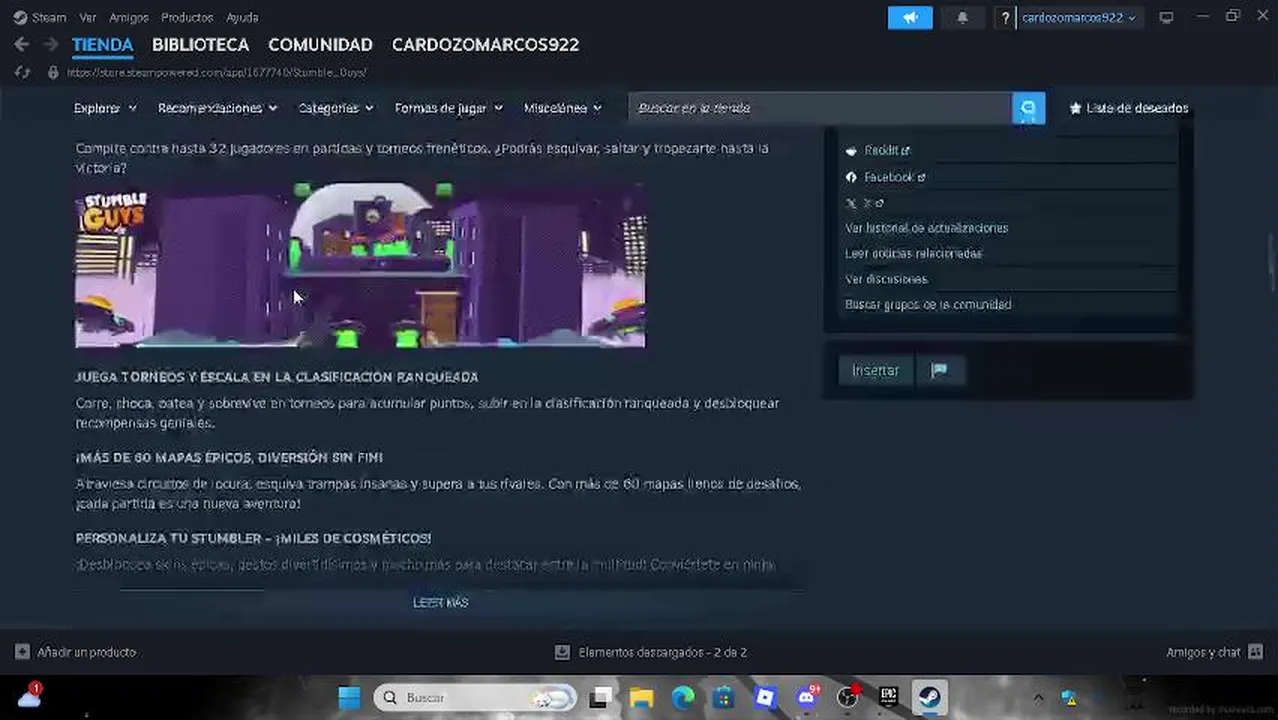Click the help question mark icon
Image resolution: width=1278 pixels, height=720 pixels.
pos(1005,17)
